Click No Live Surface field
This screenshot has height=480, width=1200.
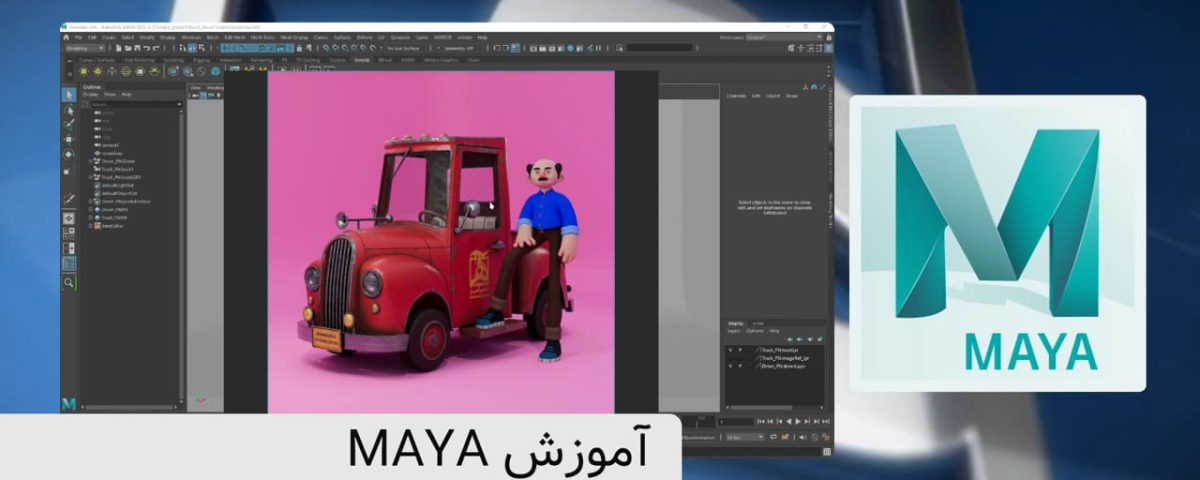coord(403,48)
